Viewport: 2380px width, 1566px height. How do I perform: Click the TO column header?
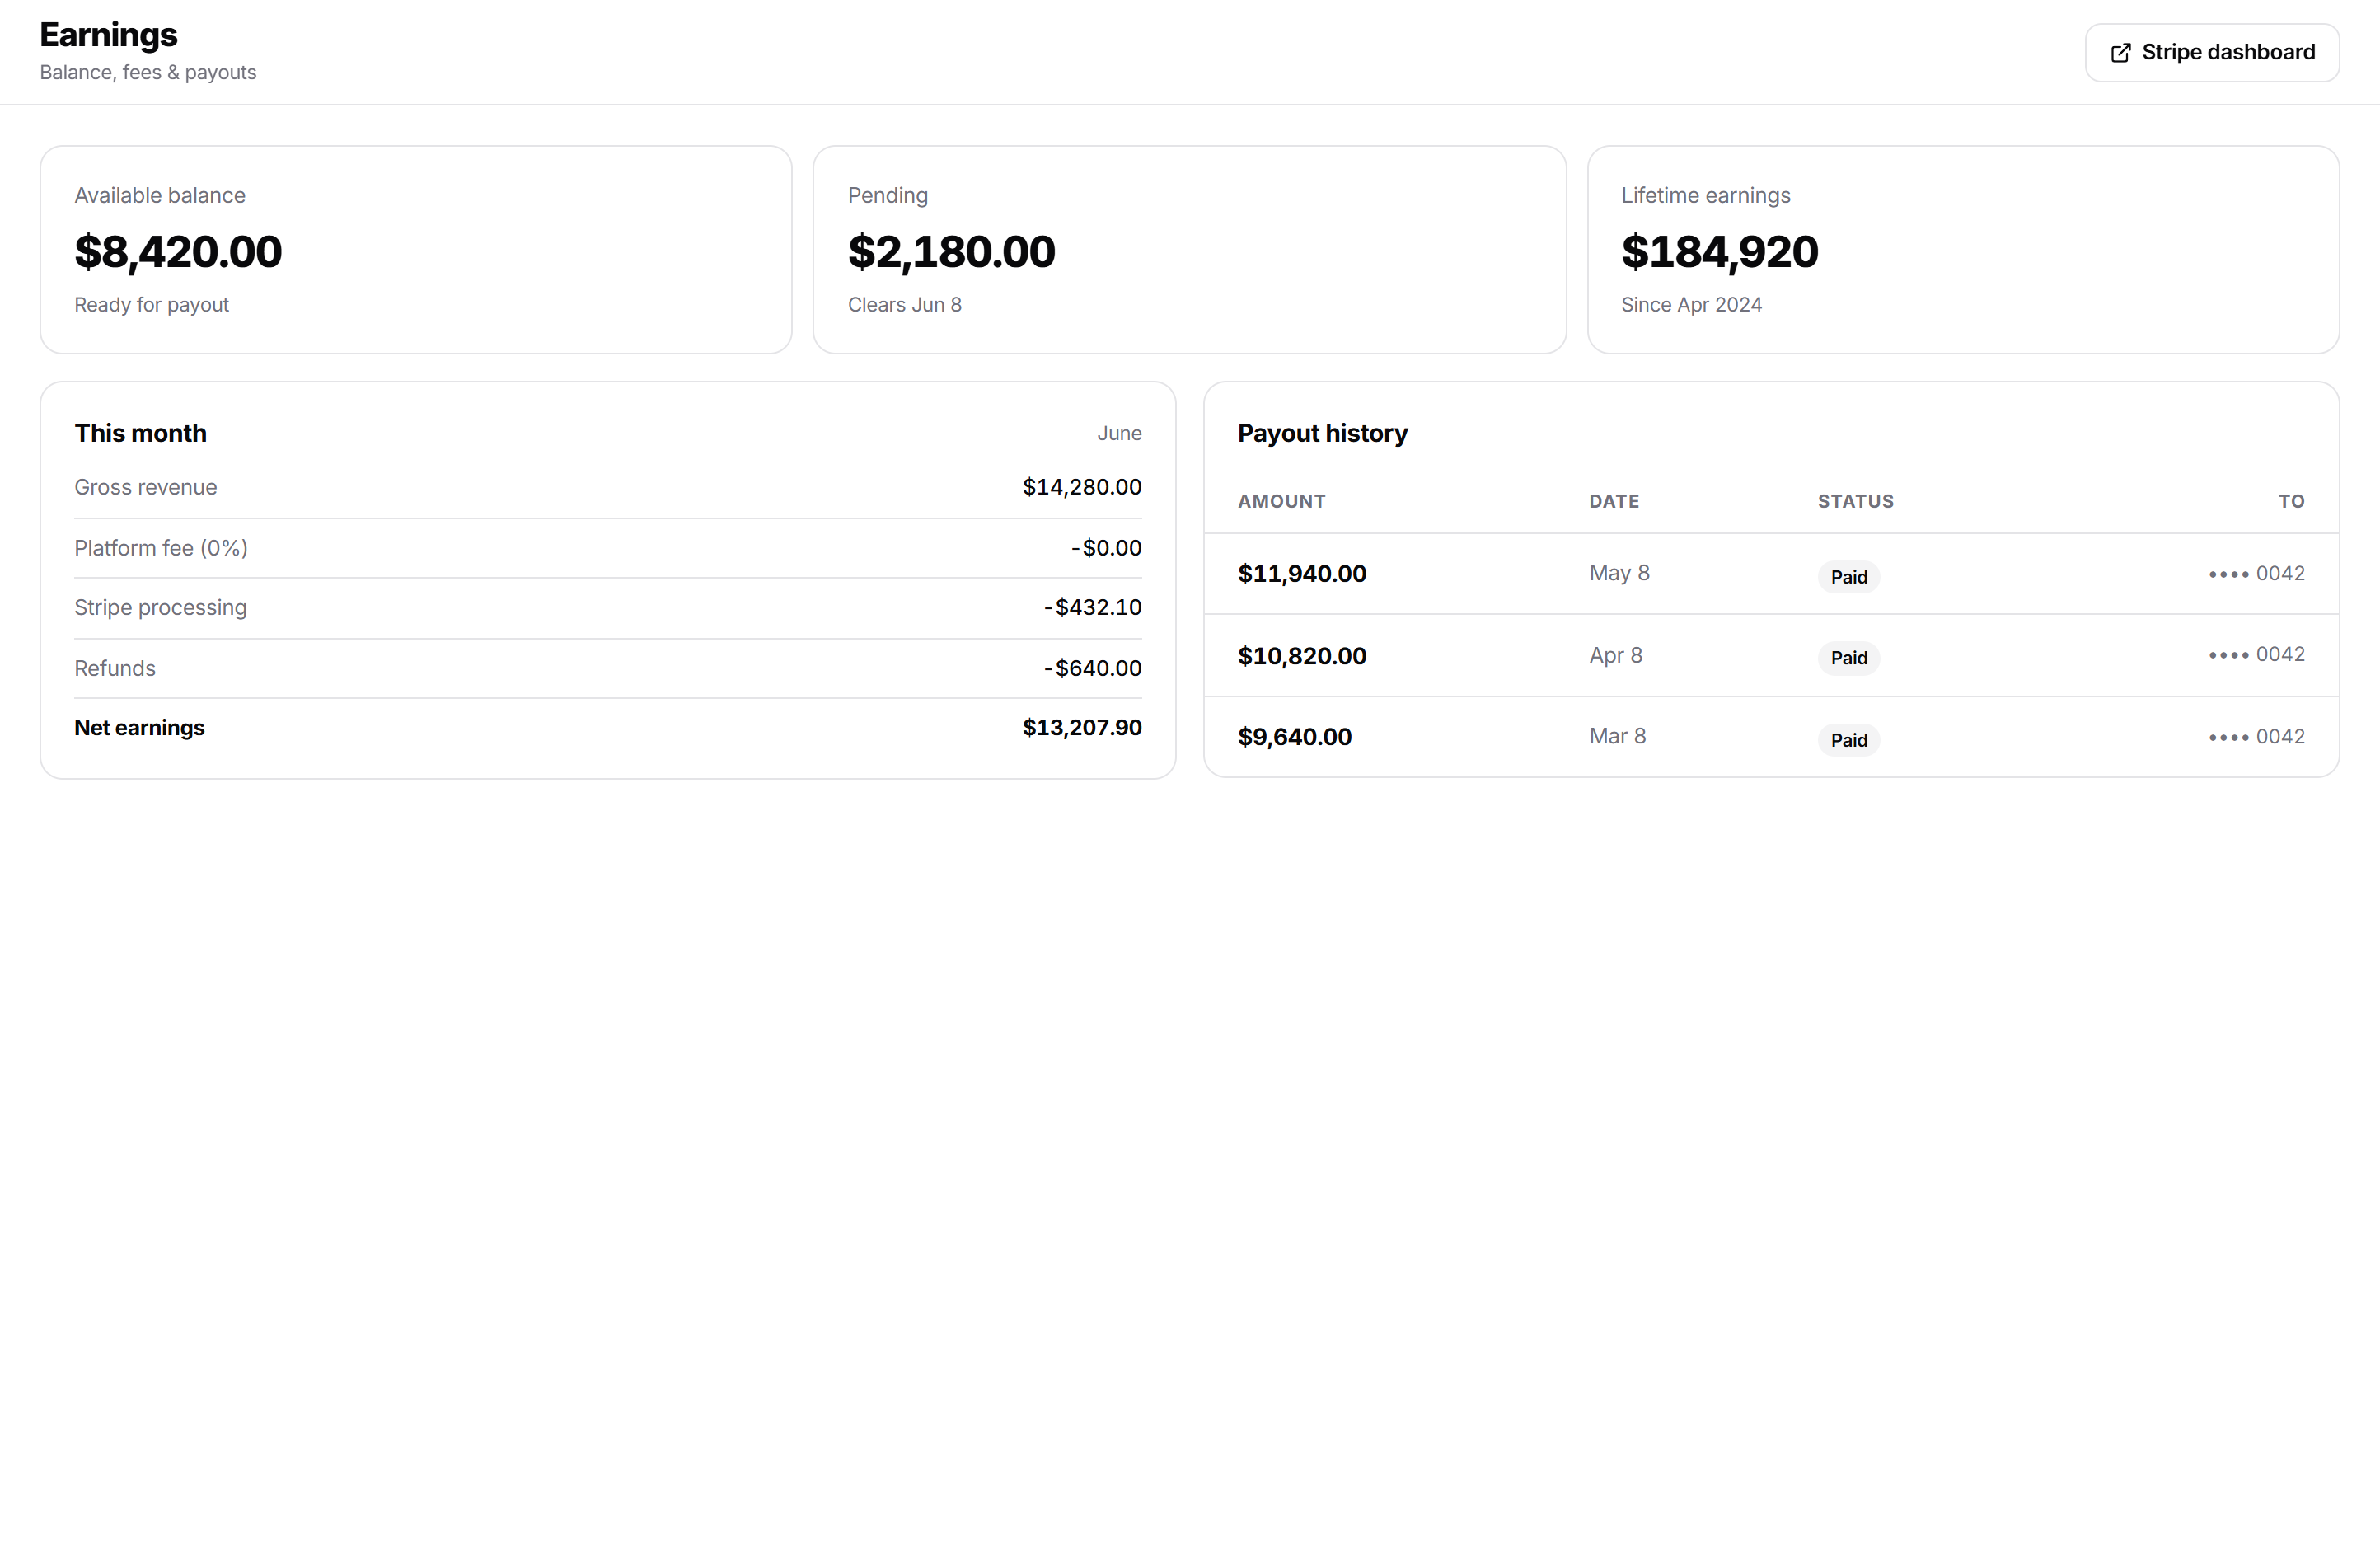[x=2291, y=502]
